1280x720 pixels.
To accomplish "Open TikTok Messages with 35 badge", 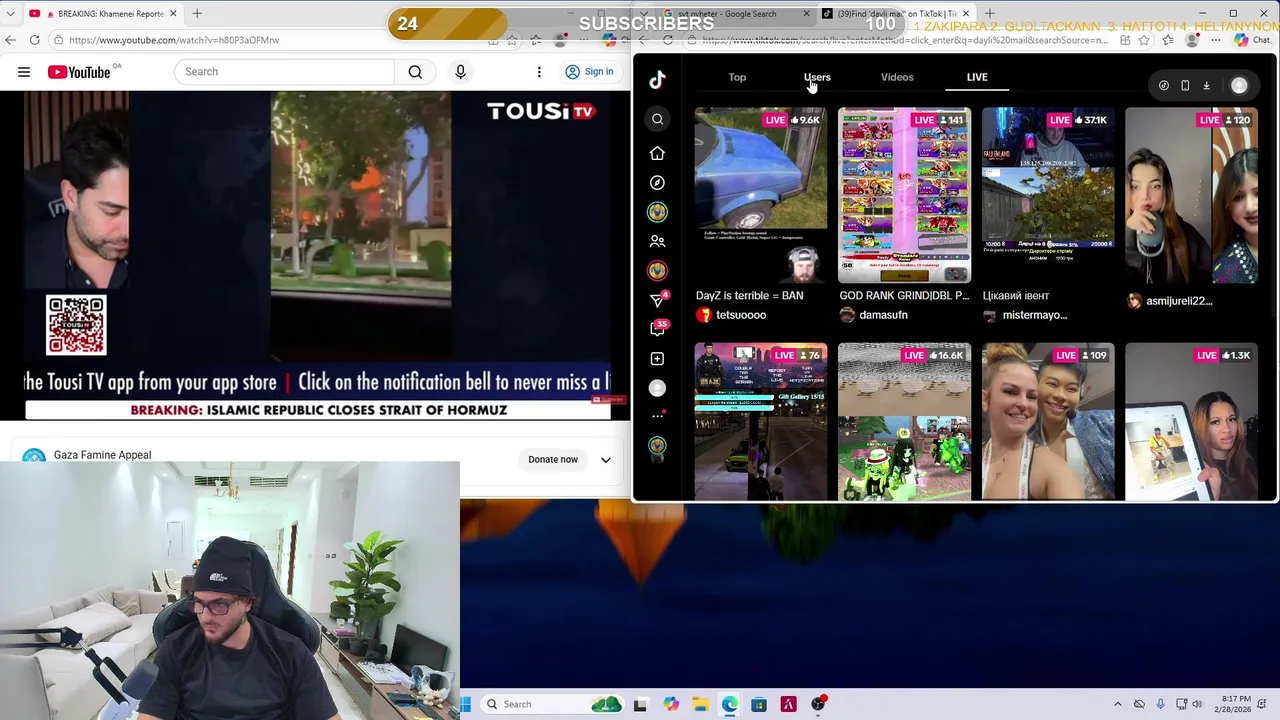I will coord(657,329).
